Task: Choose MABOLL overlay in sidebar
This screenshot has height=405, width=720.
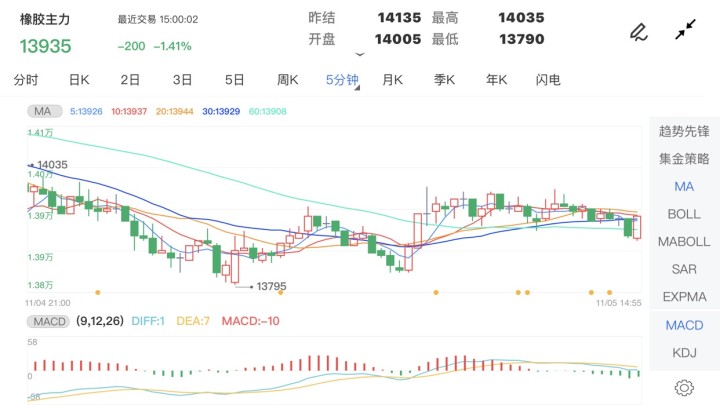Action: click(x=684, y=242)
